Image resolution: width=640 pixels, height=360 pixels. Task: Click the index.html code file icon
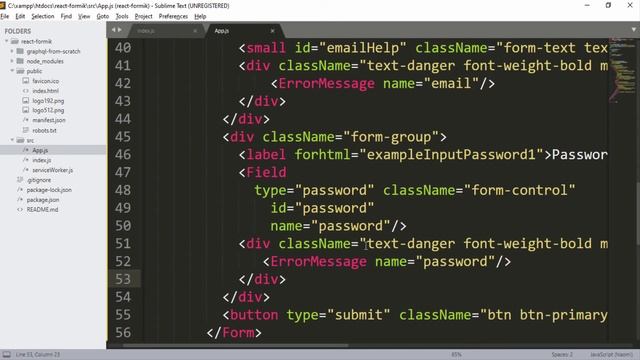[26, 91]
